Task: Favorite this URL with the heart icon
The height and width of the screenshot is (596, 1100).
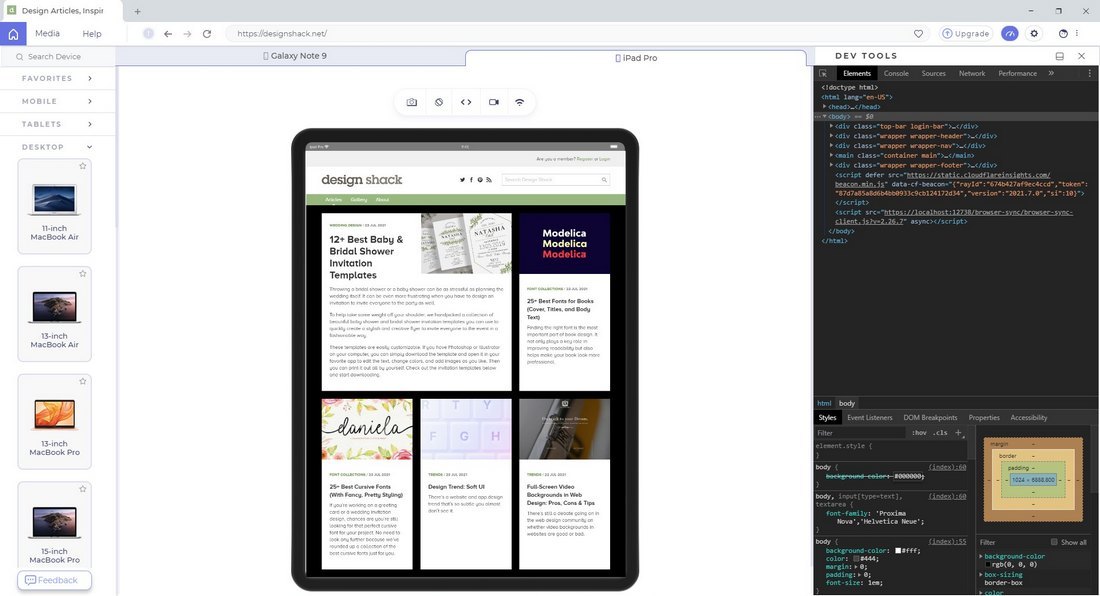Action: (918, 34)
